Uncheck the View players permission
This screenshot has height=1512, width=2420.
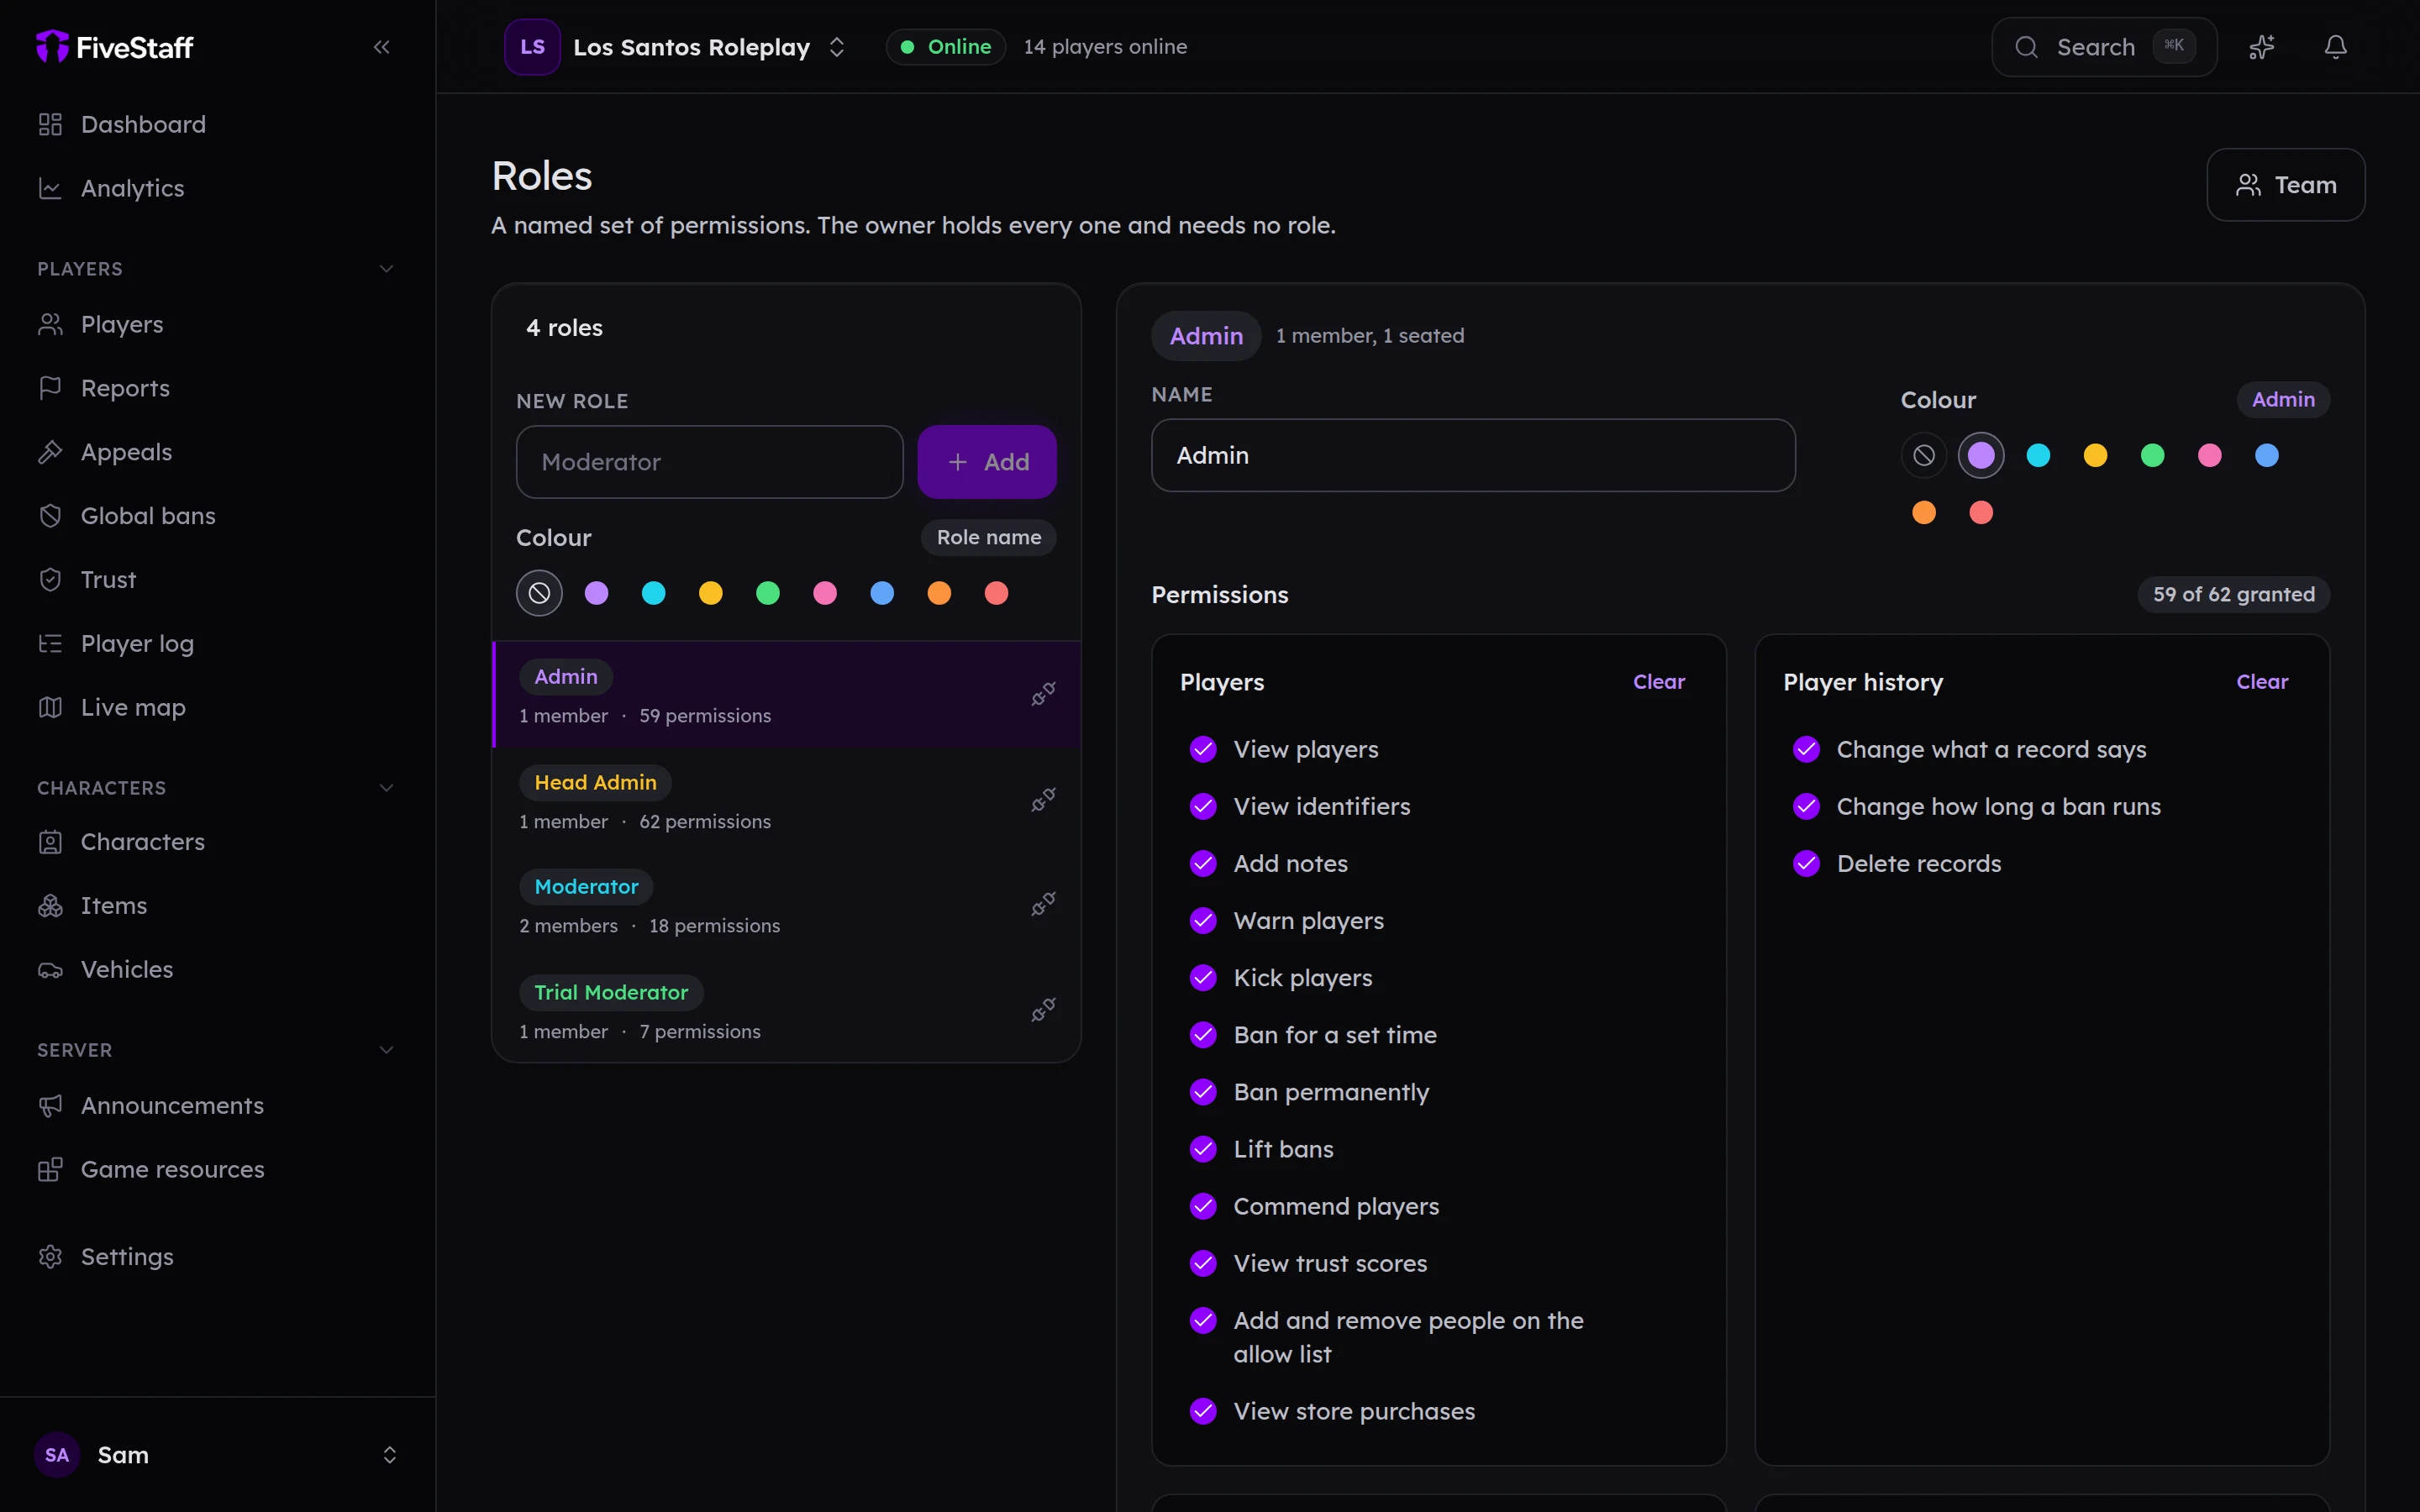tap(1203, 749)
